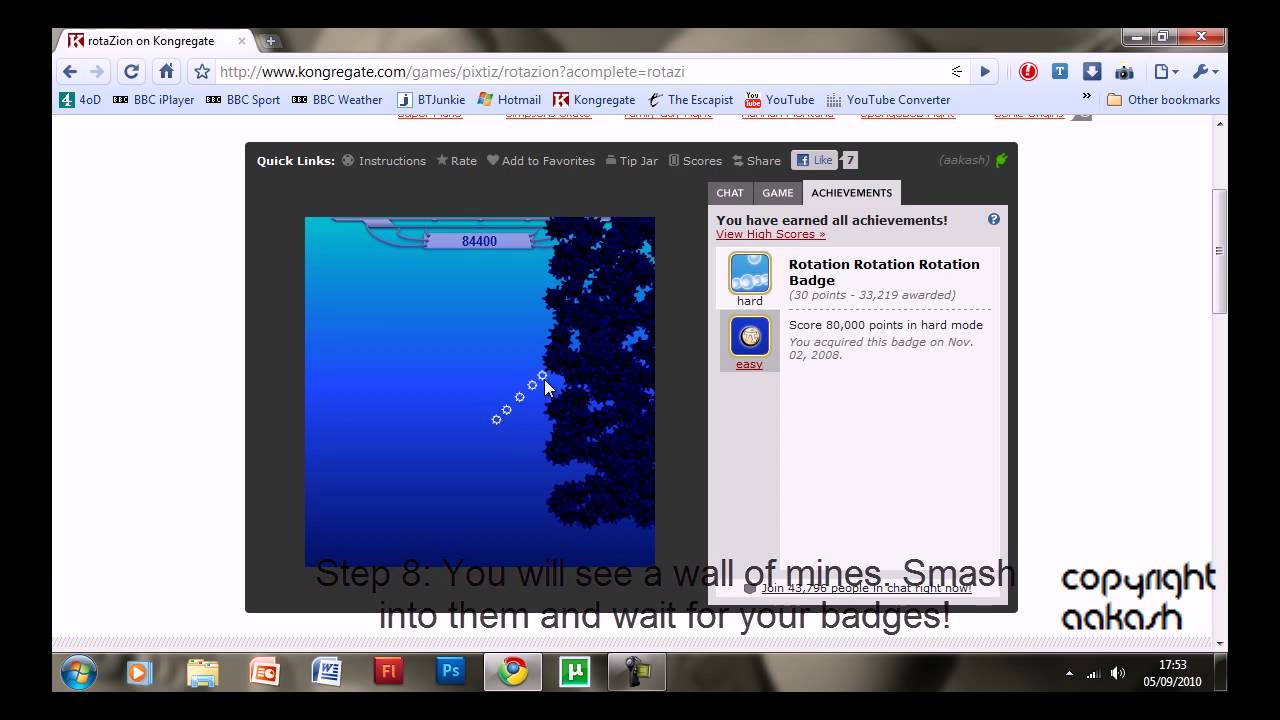Select the easy badge icon

tap(750, 336)
